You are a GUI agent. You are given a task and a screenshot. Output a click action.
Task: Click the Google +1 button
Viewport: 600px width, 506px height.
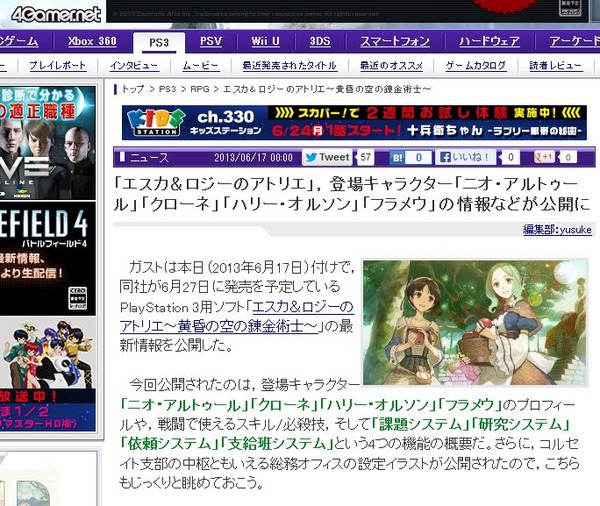(545, 157)
